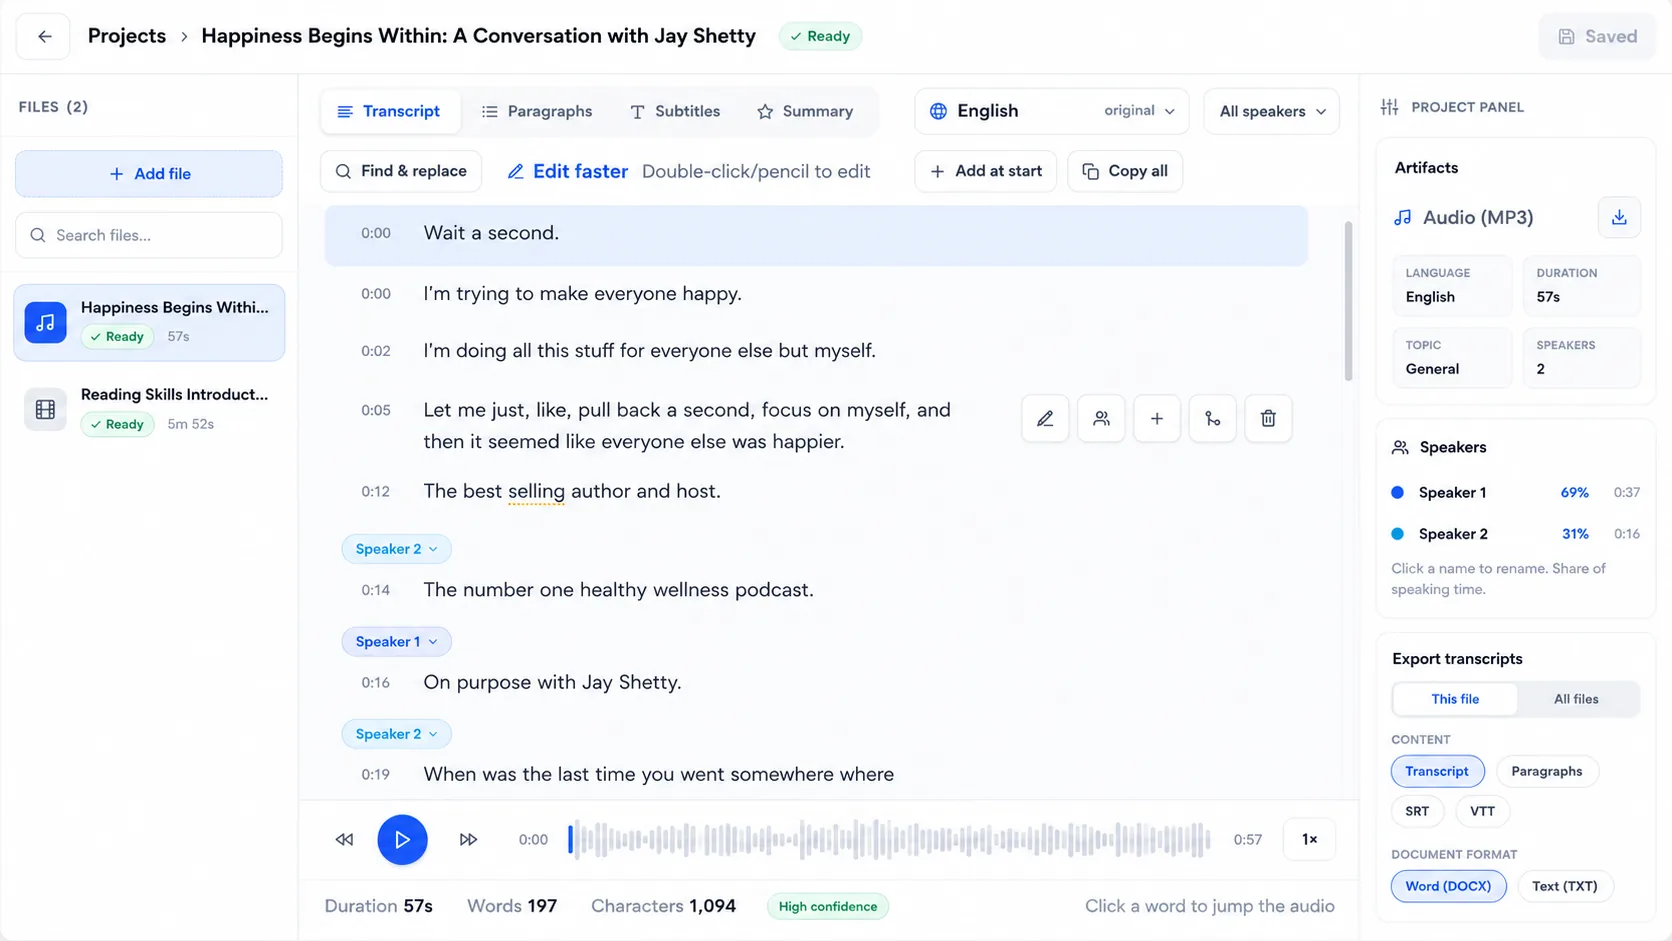Click the Search files input field
Screen dimensions: 1672x941
point(149,235)
